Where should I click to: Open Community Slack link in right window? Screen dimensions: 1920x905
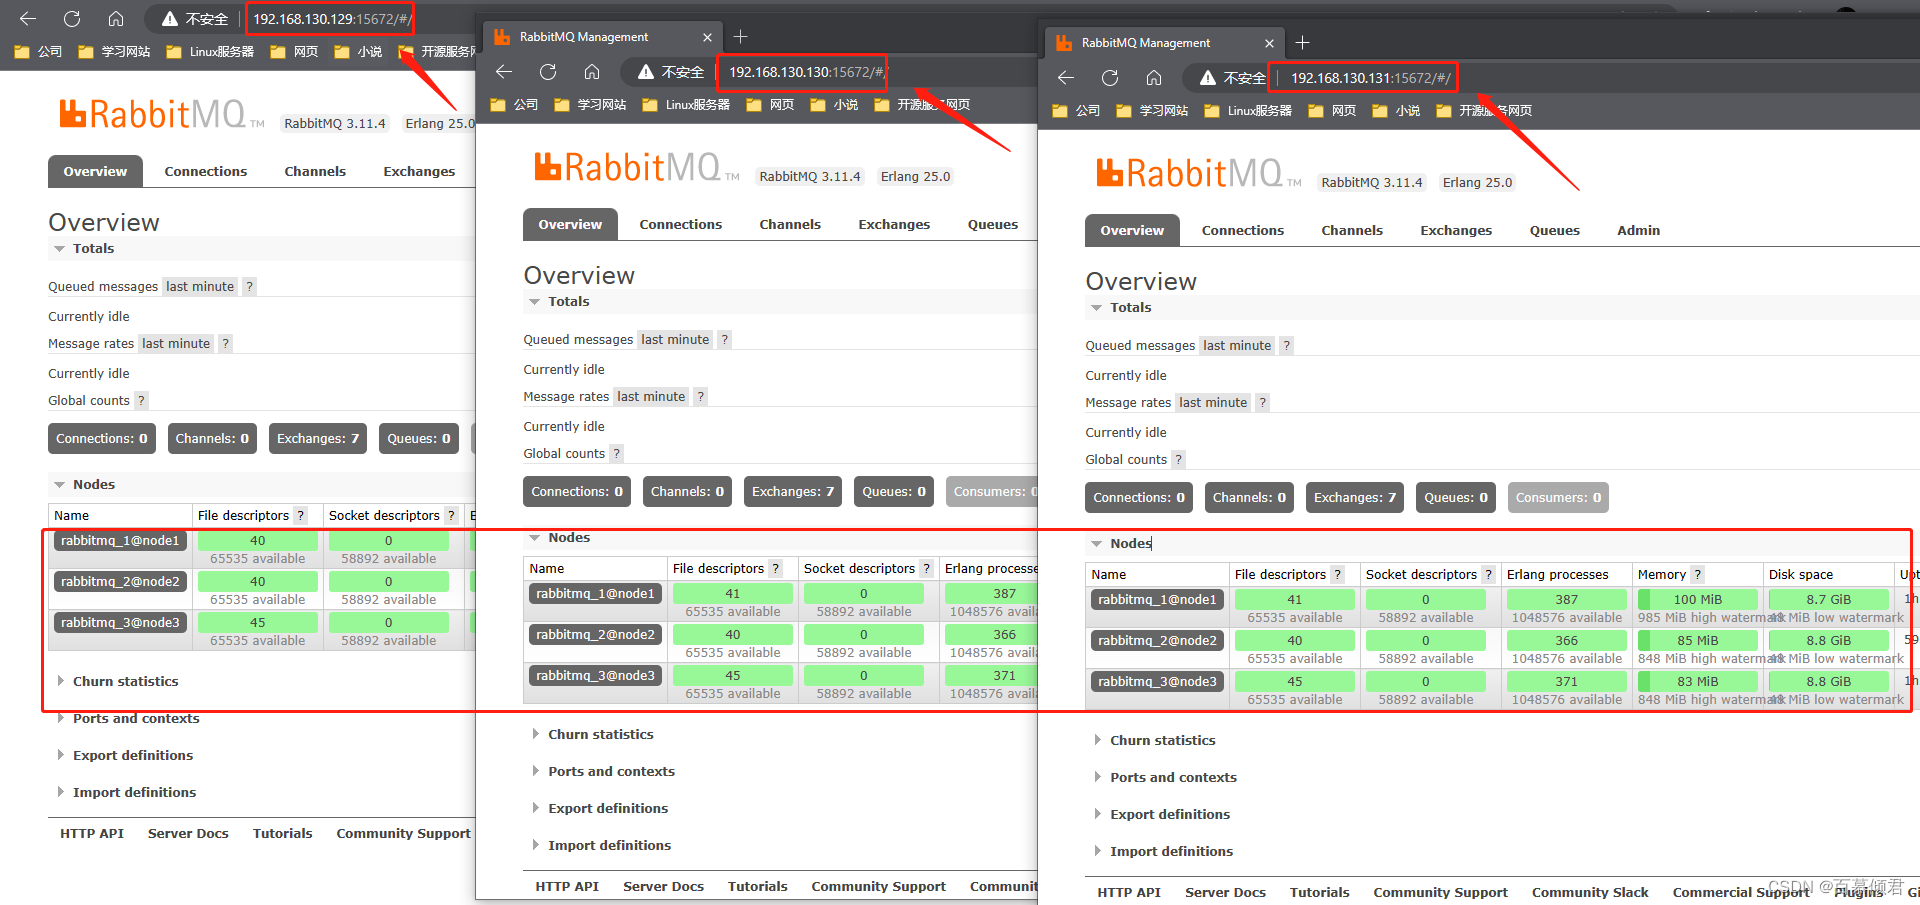pyautogui.click(x=1590, y=893)
